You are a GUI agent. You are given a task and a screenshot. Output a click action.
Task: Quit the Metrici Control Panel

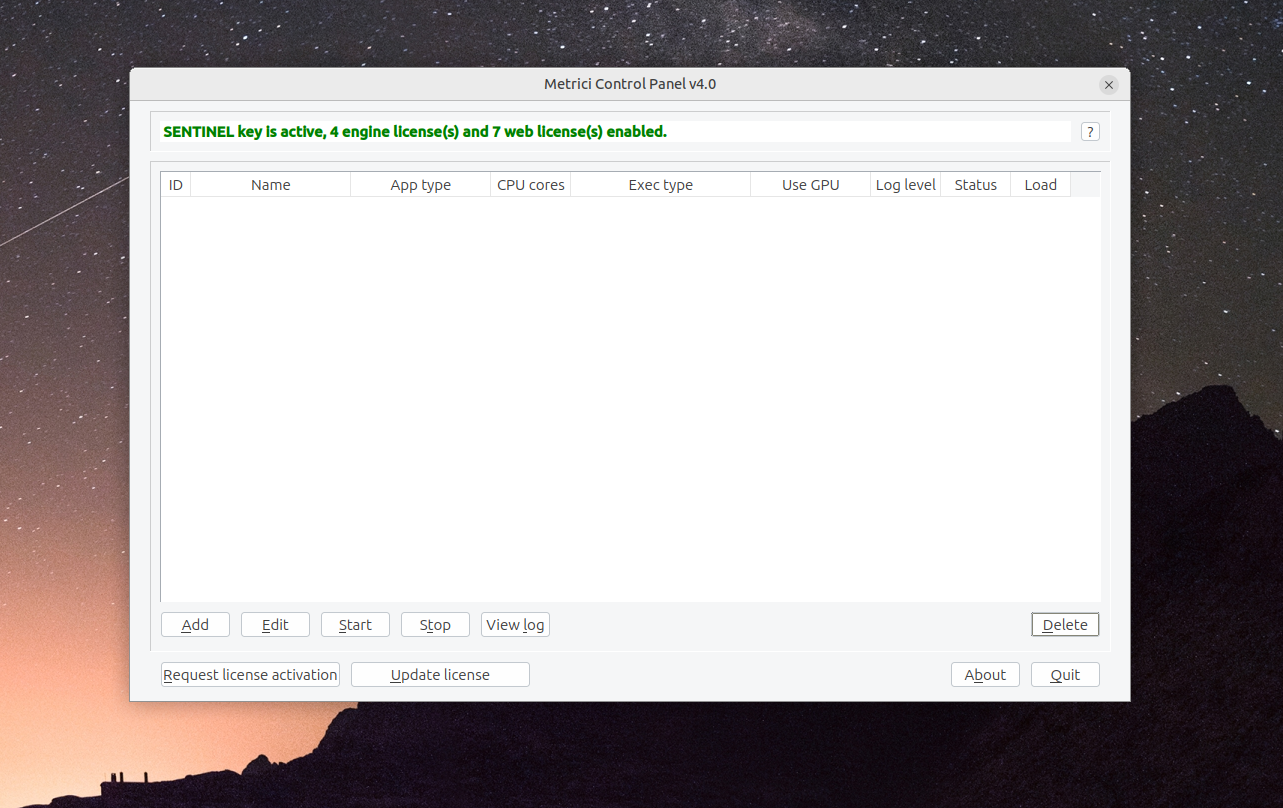[1065, 674]
